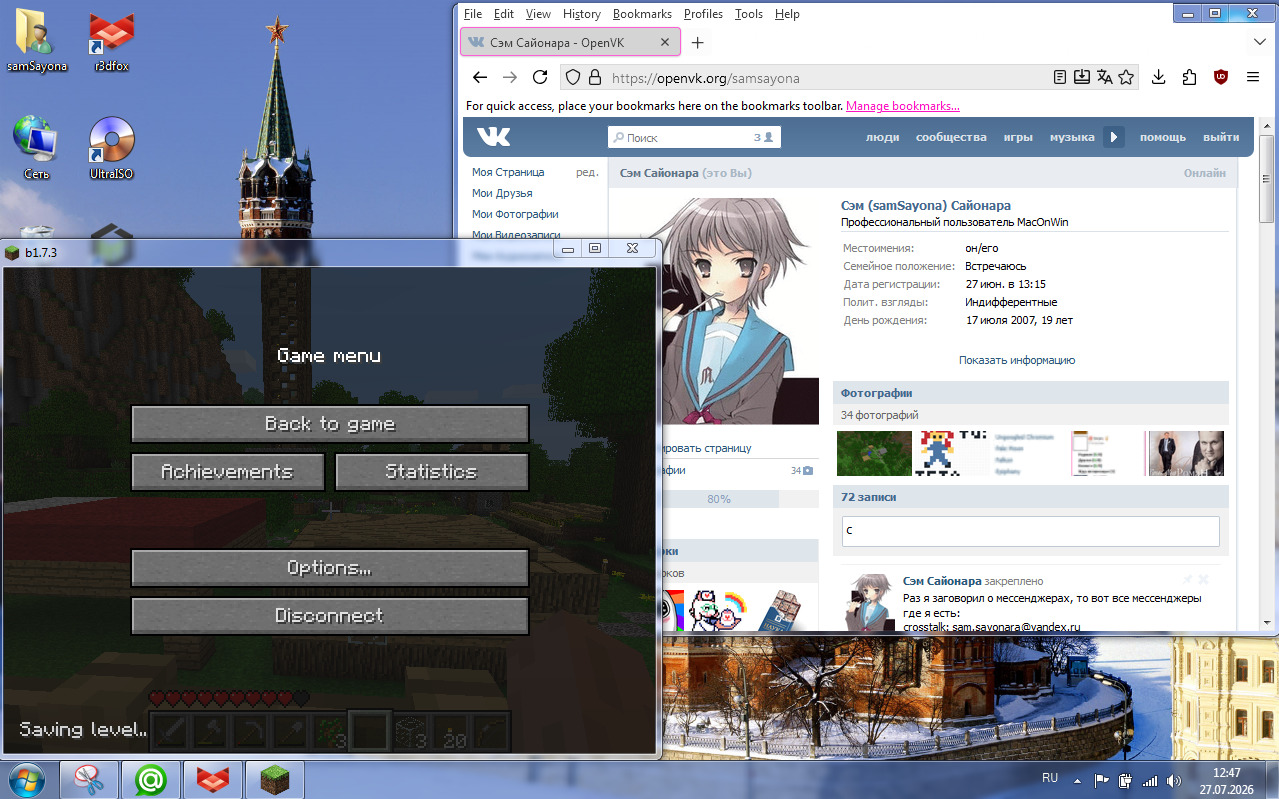Viewport: 1279px width, 799px height.
Task: Show hidden system tray icons
Action: (1077, 780)
